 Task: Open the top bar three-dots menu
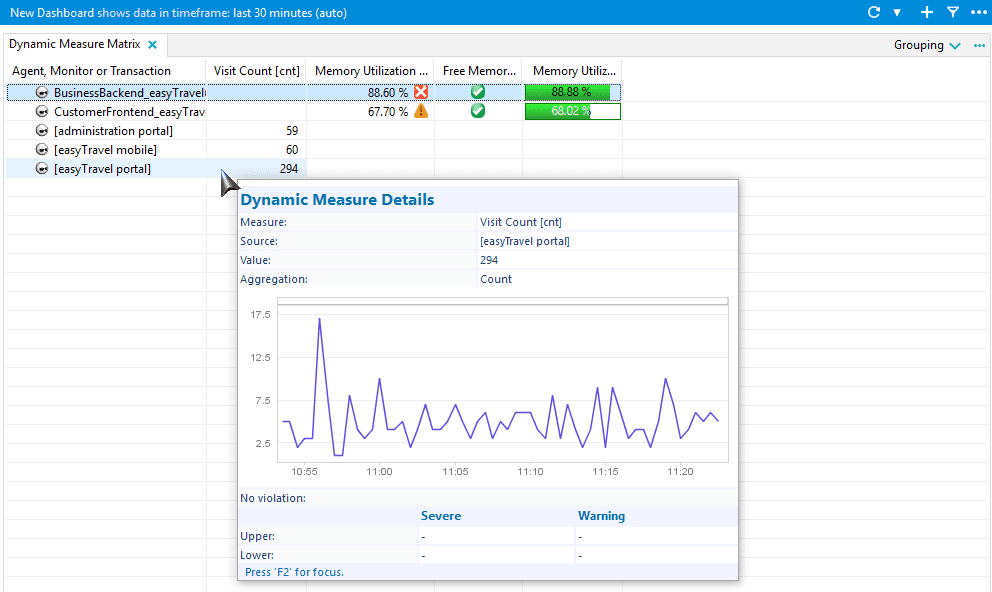979,13
